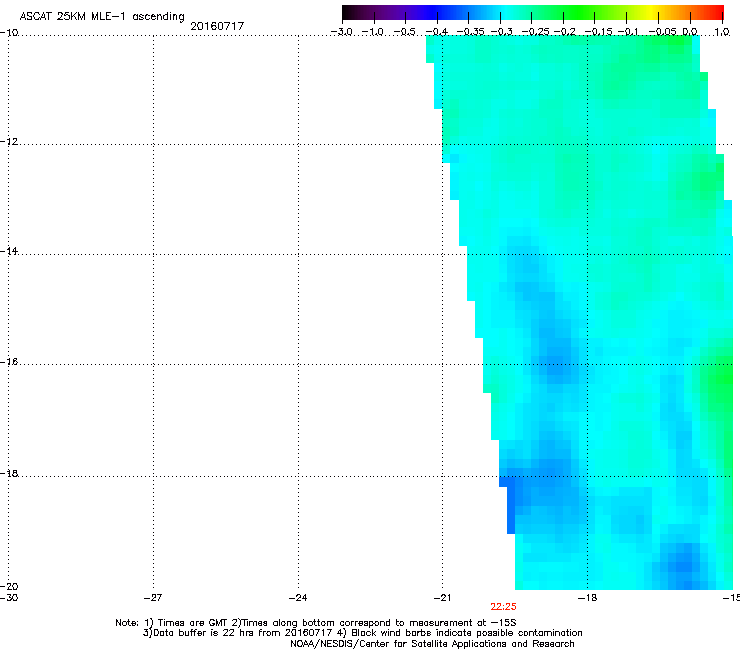Click the -27 longitude axis label
The image size is (740, 650).
point(153,598)
